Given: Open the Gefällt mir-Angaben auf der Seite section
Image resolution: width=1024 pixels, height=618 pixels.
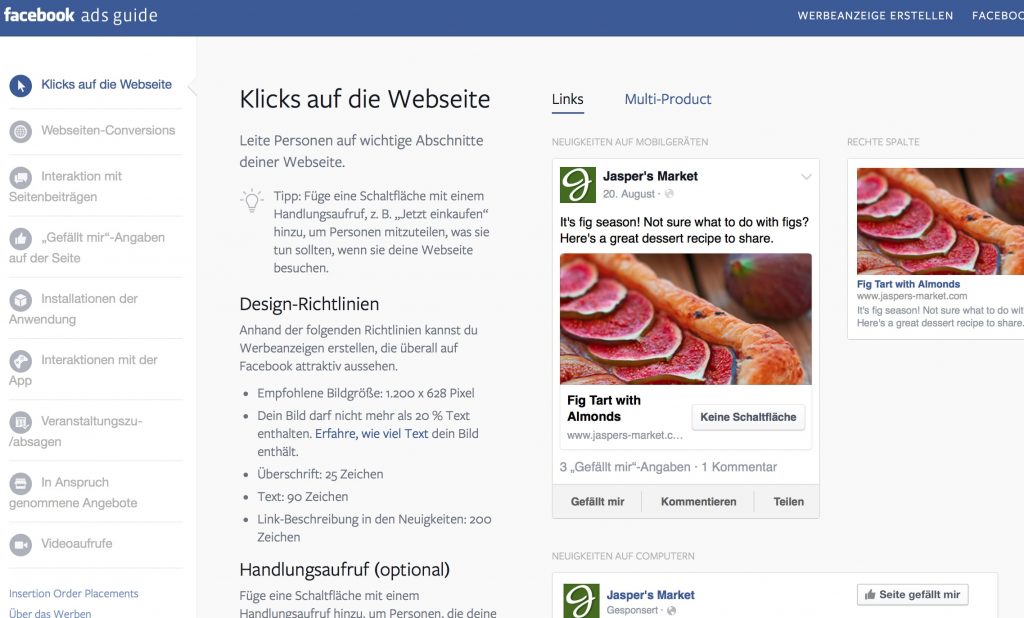Looking at the screenshot, I should click(87, 248).
